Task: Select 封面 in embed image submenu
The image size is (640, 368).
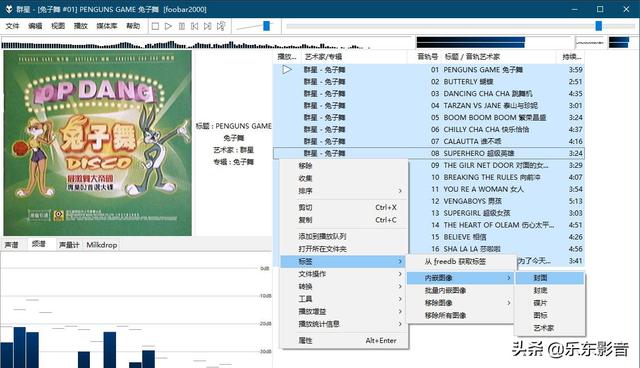Action: 550,278
